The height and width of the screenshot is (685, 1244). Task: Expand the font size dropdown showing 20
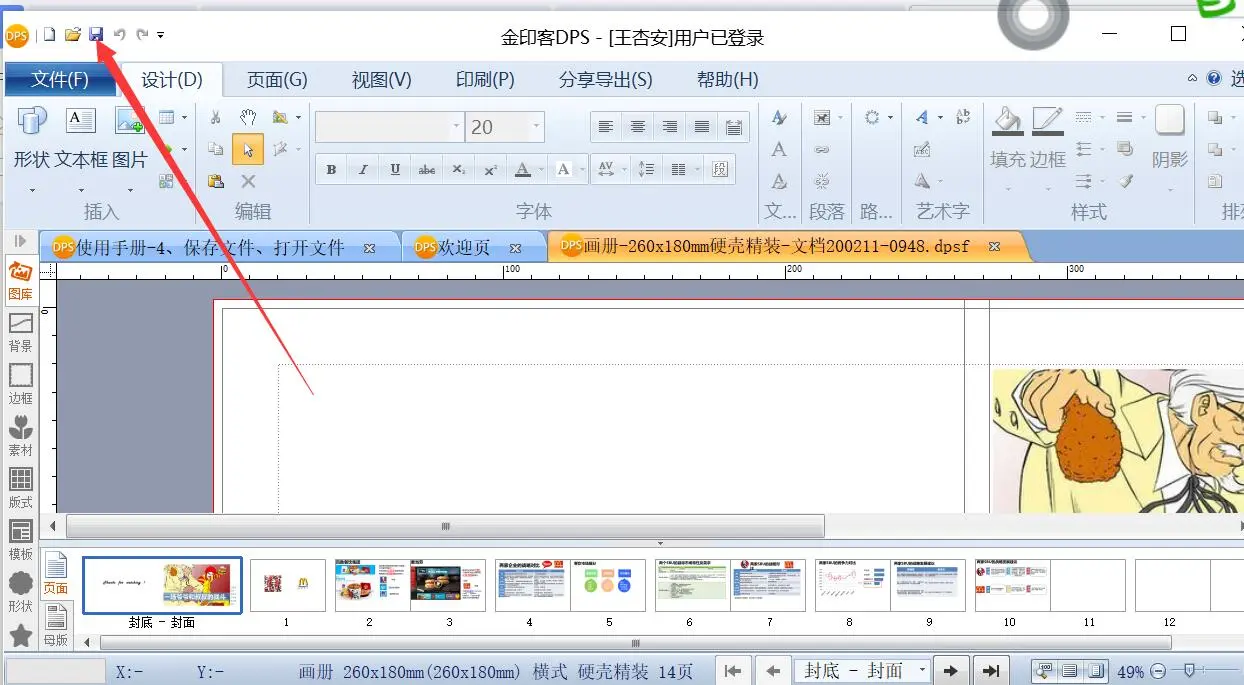[x=537, y=127]
